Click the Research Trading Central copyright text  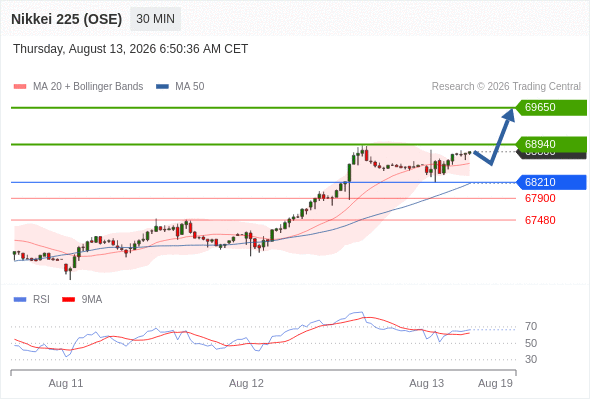point(506,87)
